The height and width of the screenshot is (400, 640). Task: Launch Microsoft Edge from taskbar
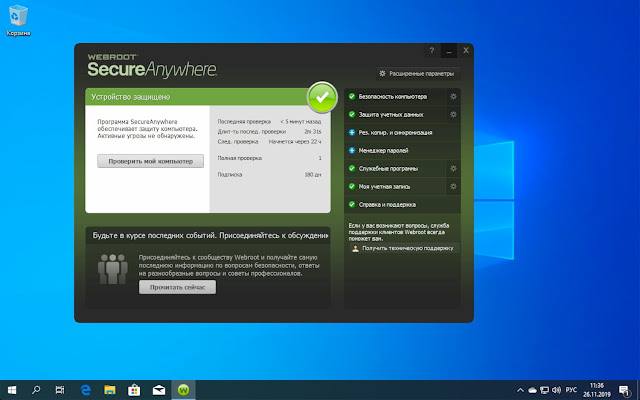coord(85,390)
